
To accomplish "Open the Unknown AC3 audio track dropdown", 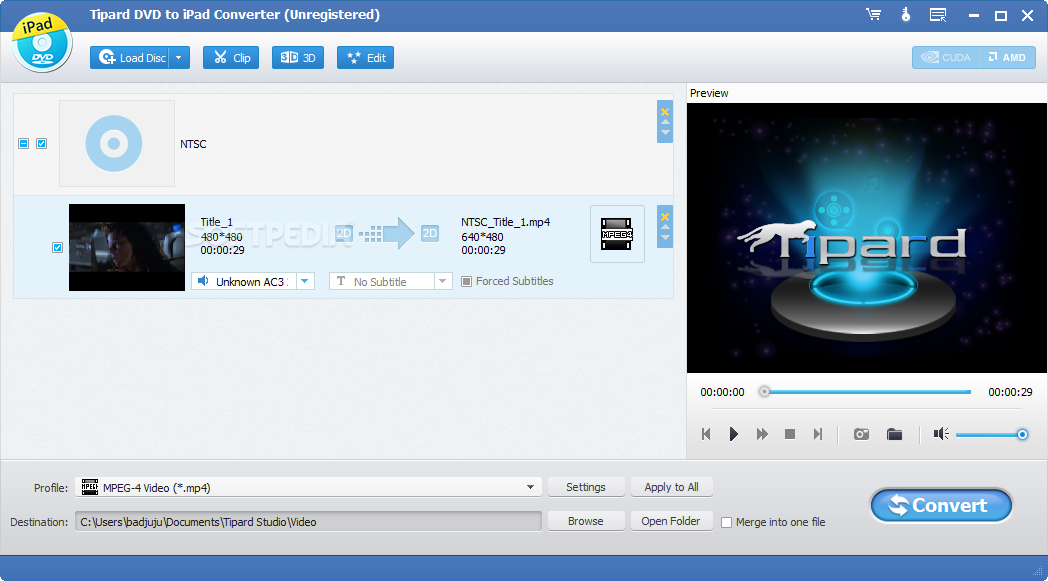I will pyautogui.click(x=305, y=281).
